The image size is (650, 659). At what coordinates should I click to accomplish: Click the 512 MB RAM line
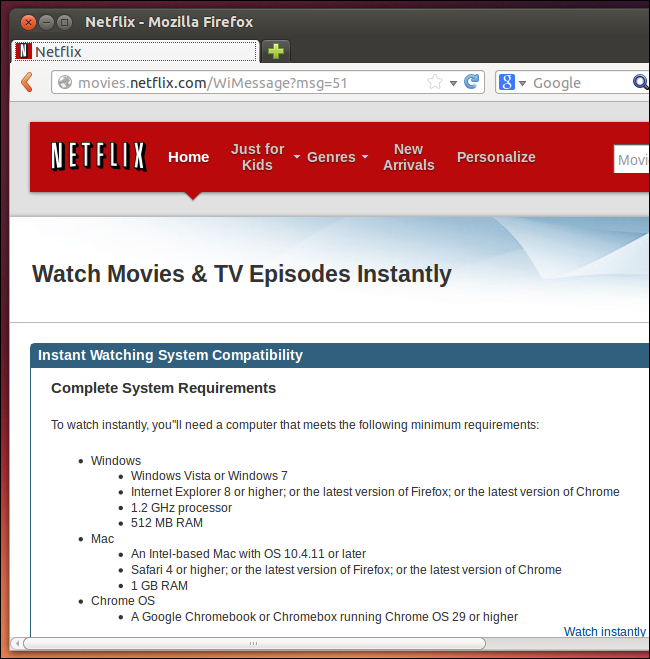click(x=167, y=523)
